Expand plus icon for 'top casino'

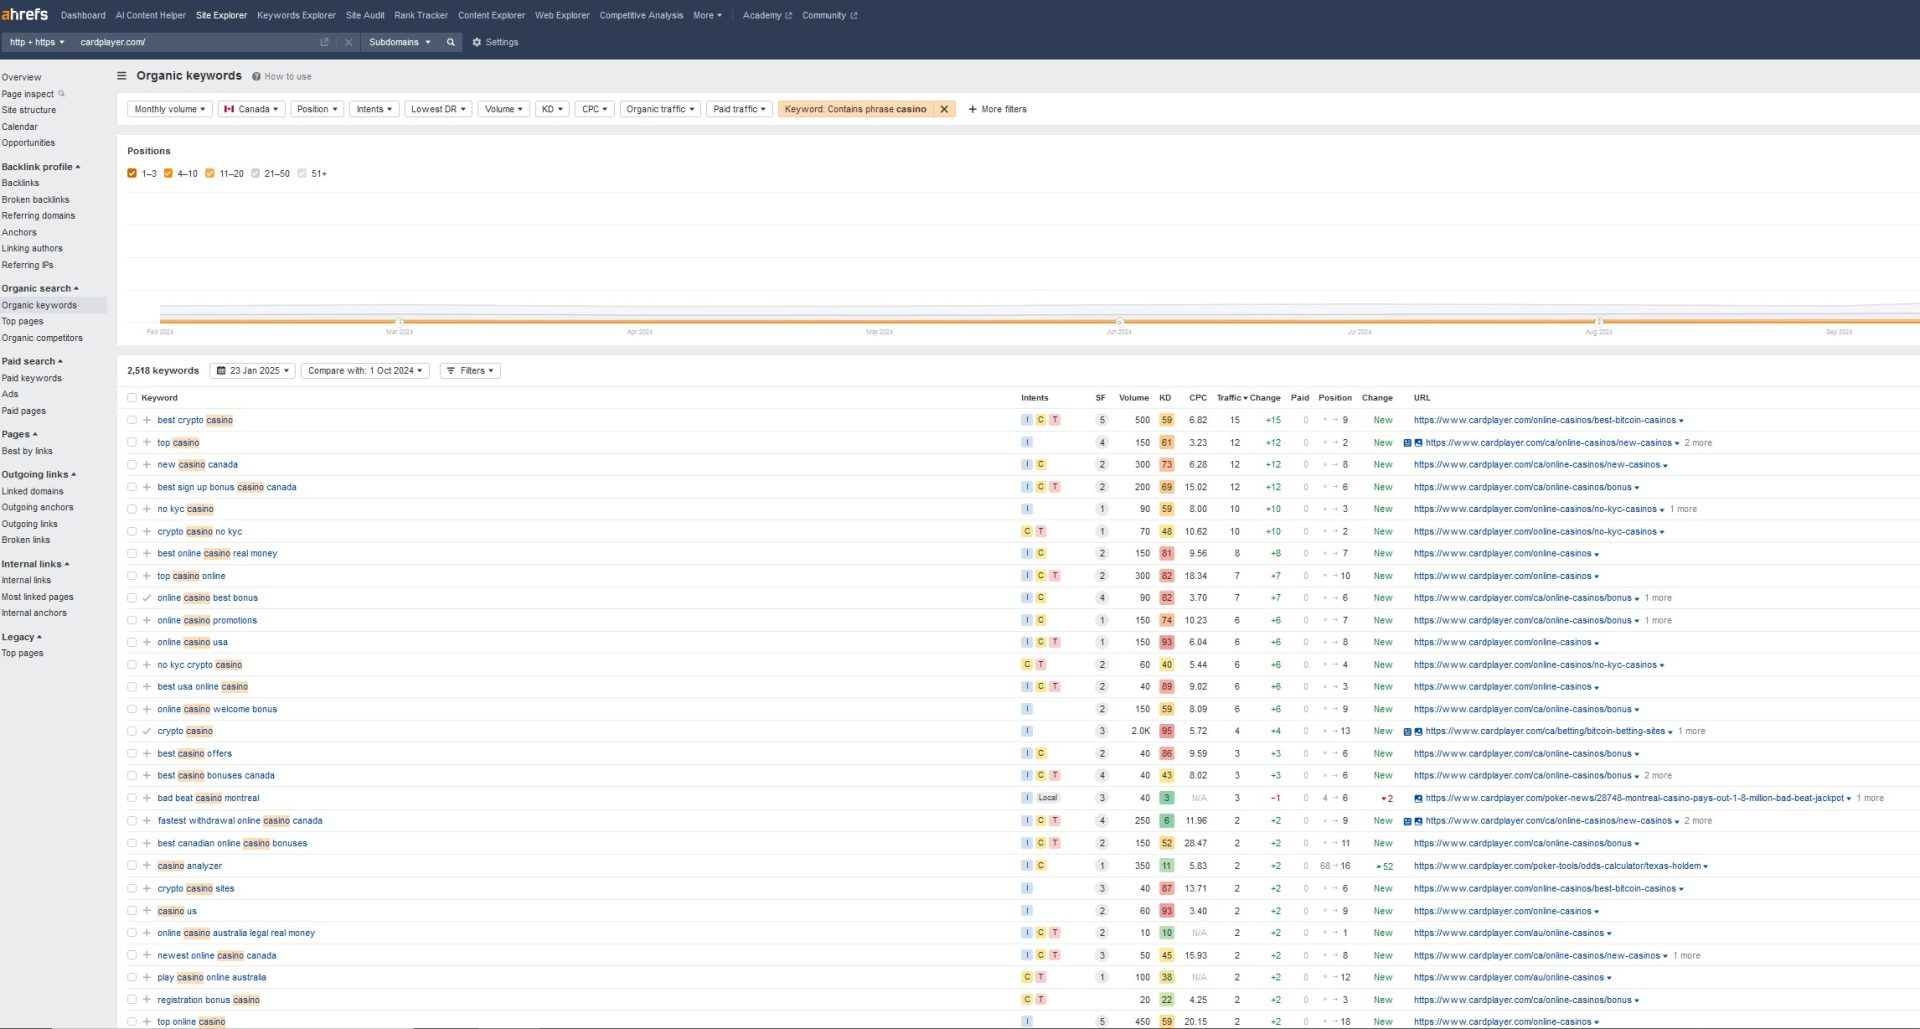[x=147, y=442]
